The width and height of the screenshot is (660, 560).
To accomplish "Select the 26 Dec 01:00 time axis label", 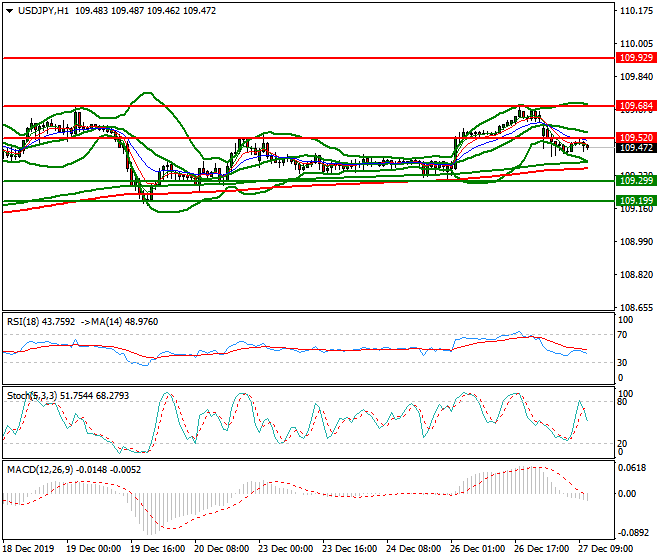I will [x=478, y=549].
